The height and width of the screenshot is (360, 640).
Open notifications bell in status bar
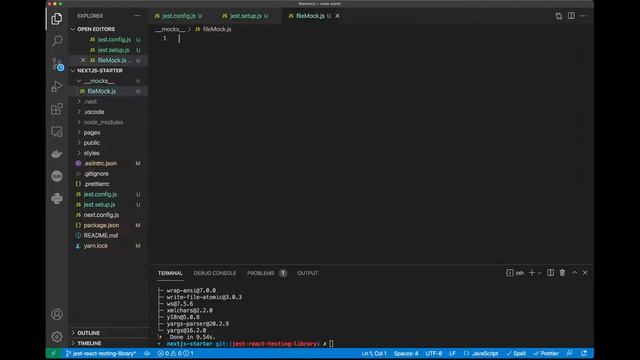pos(584,353)
